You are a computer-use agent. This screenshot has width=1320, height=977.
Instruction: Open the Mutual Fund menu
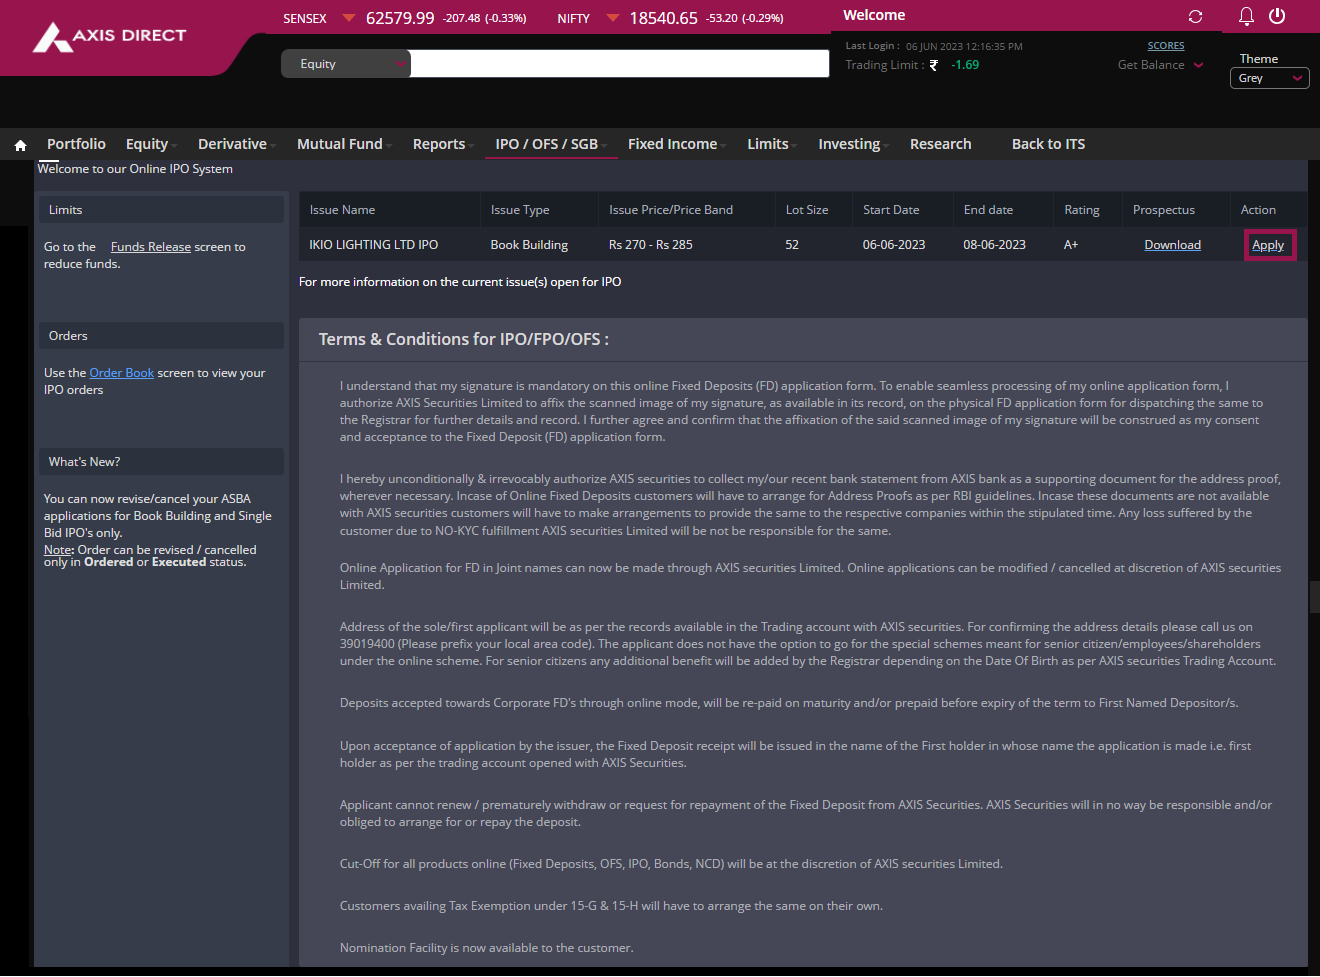[340, 144]
